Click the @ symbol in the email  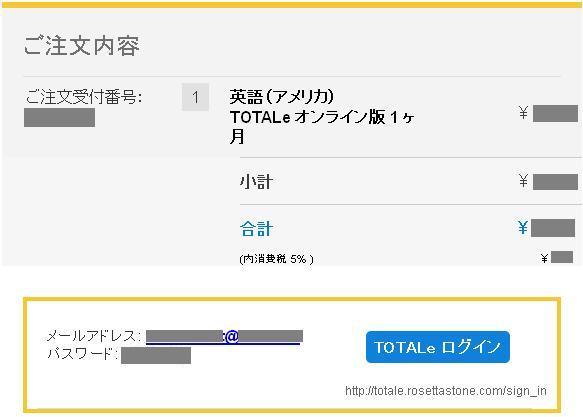pos(231,336)
